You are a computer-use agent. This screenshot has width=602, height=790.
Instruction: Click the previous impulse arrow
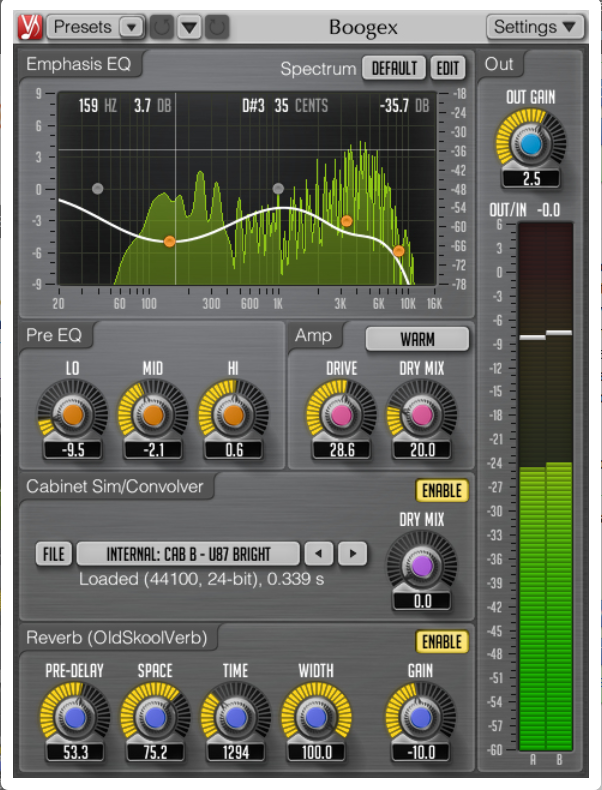[x=319, y=554]
